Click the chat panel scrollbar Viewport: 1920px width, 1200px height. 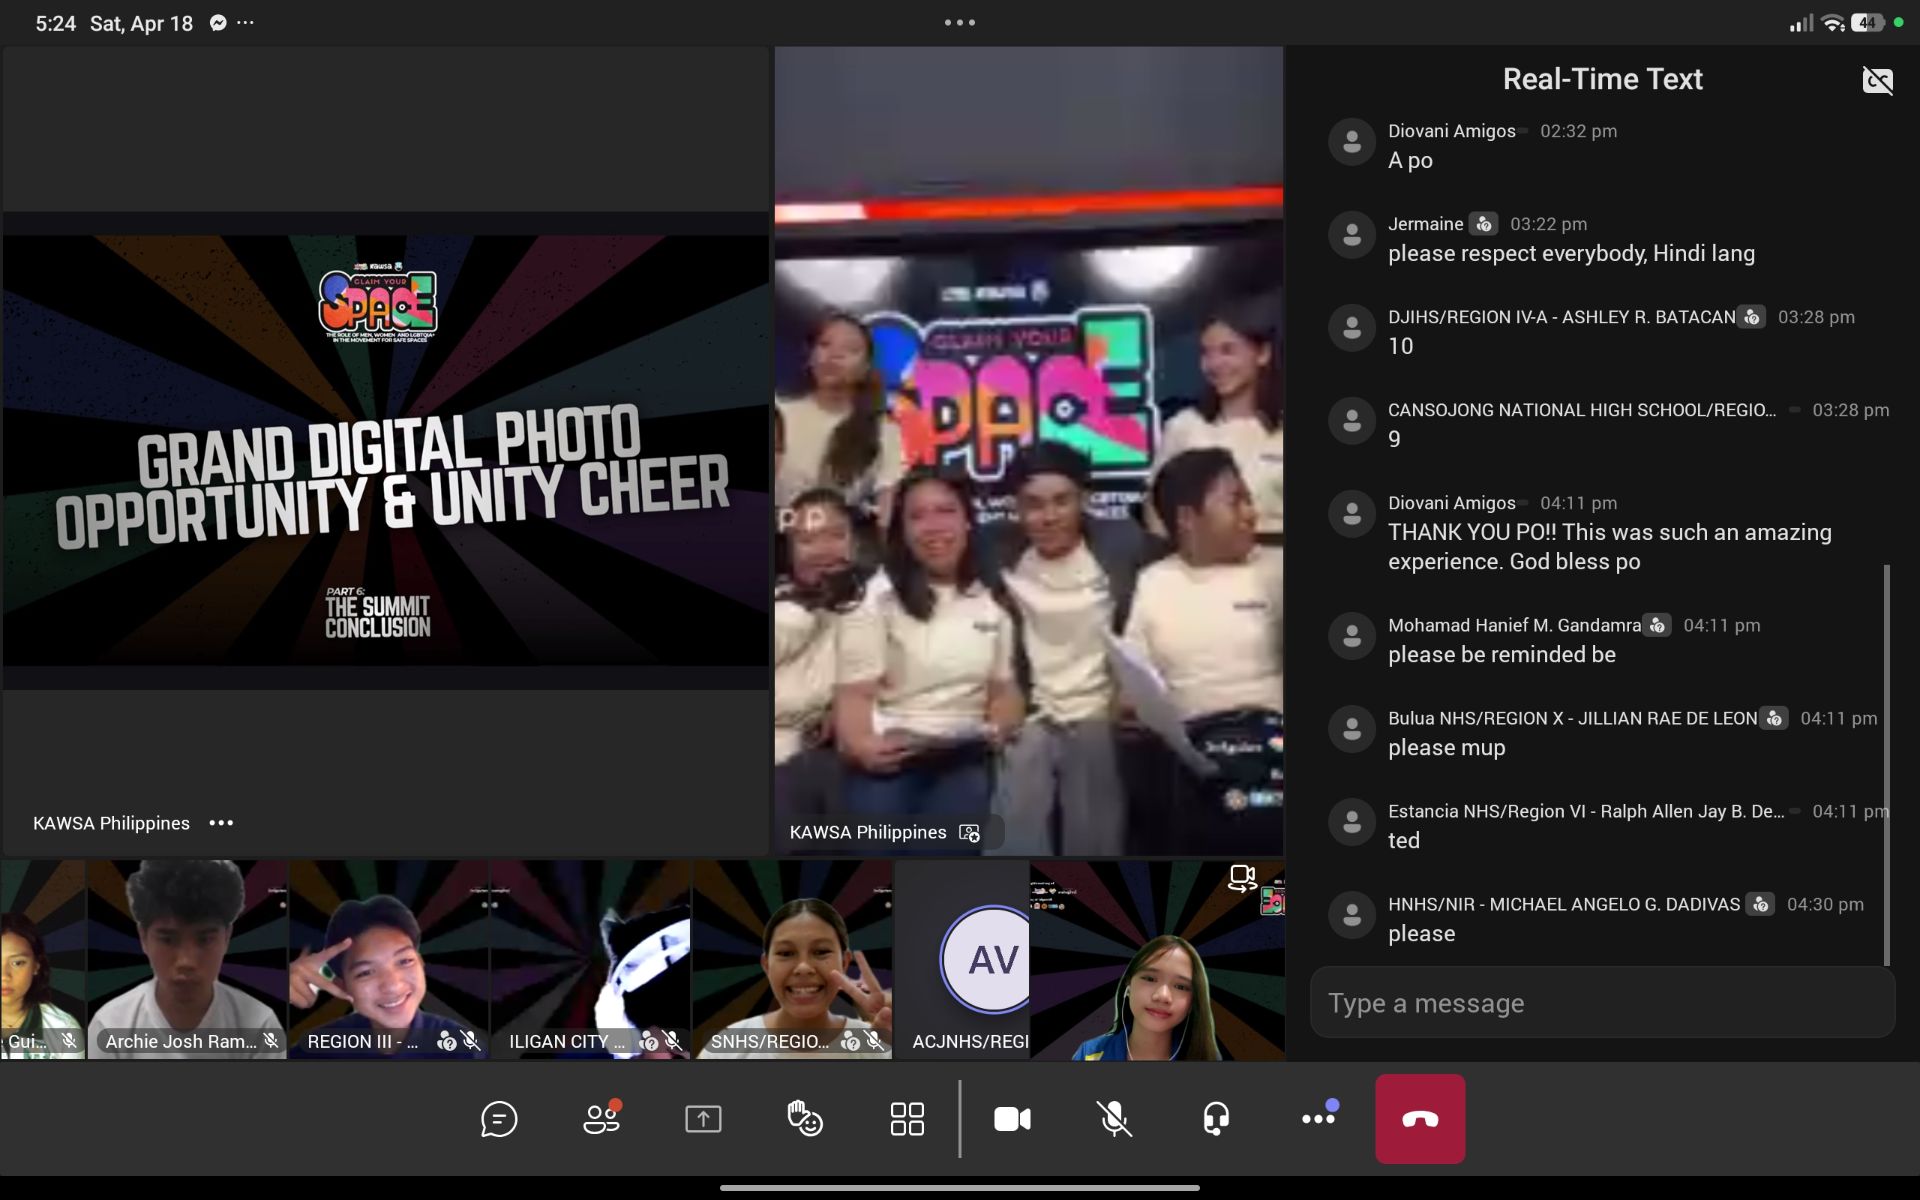[1887, 765]
